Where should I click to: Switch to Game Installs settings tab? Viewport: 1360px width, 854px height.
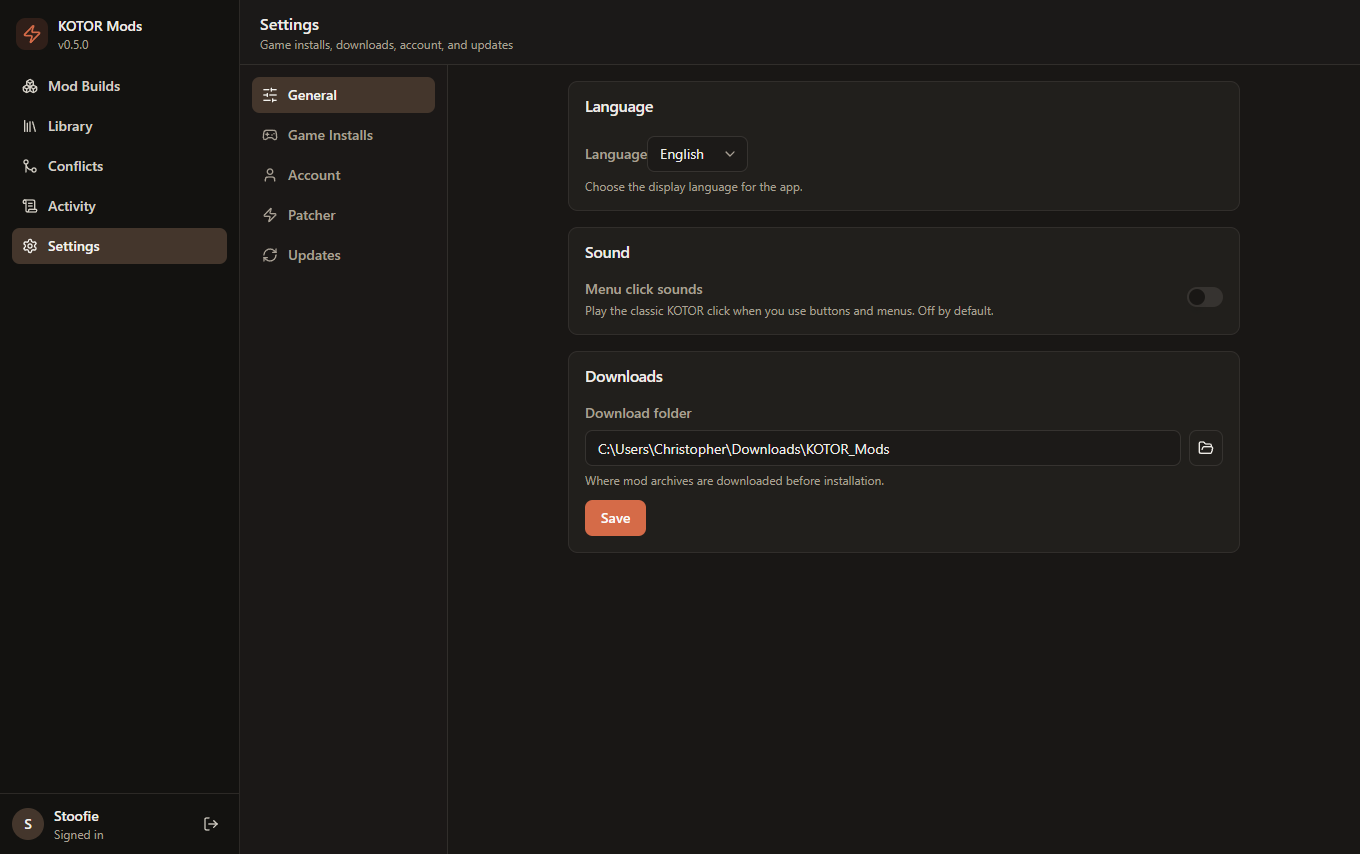pos(343,135)
